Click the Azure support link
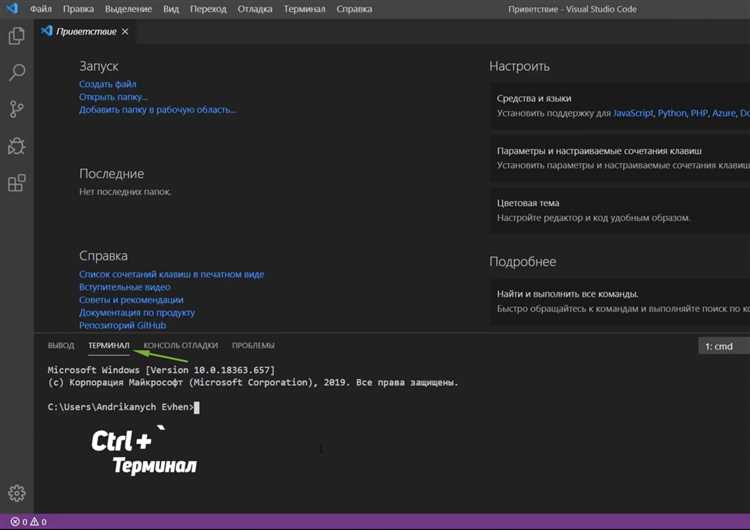The image size is (750, 530). (x=724, y=113)
